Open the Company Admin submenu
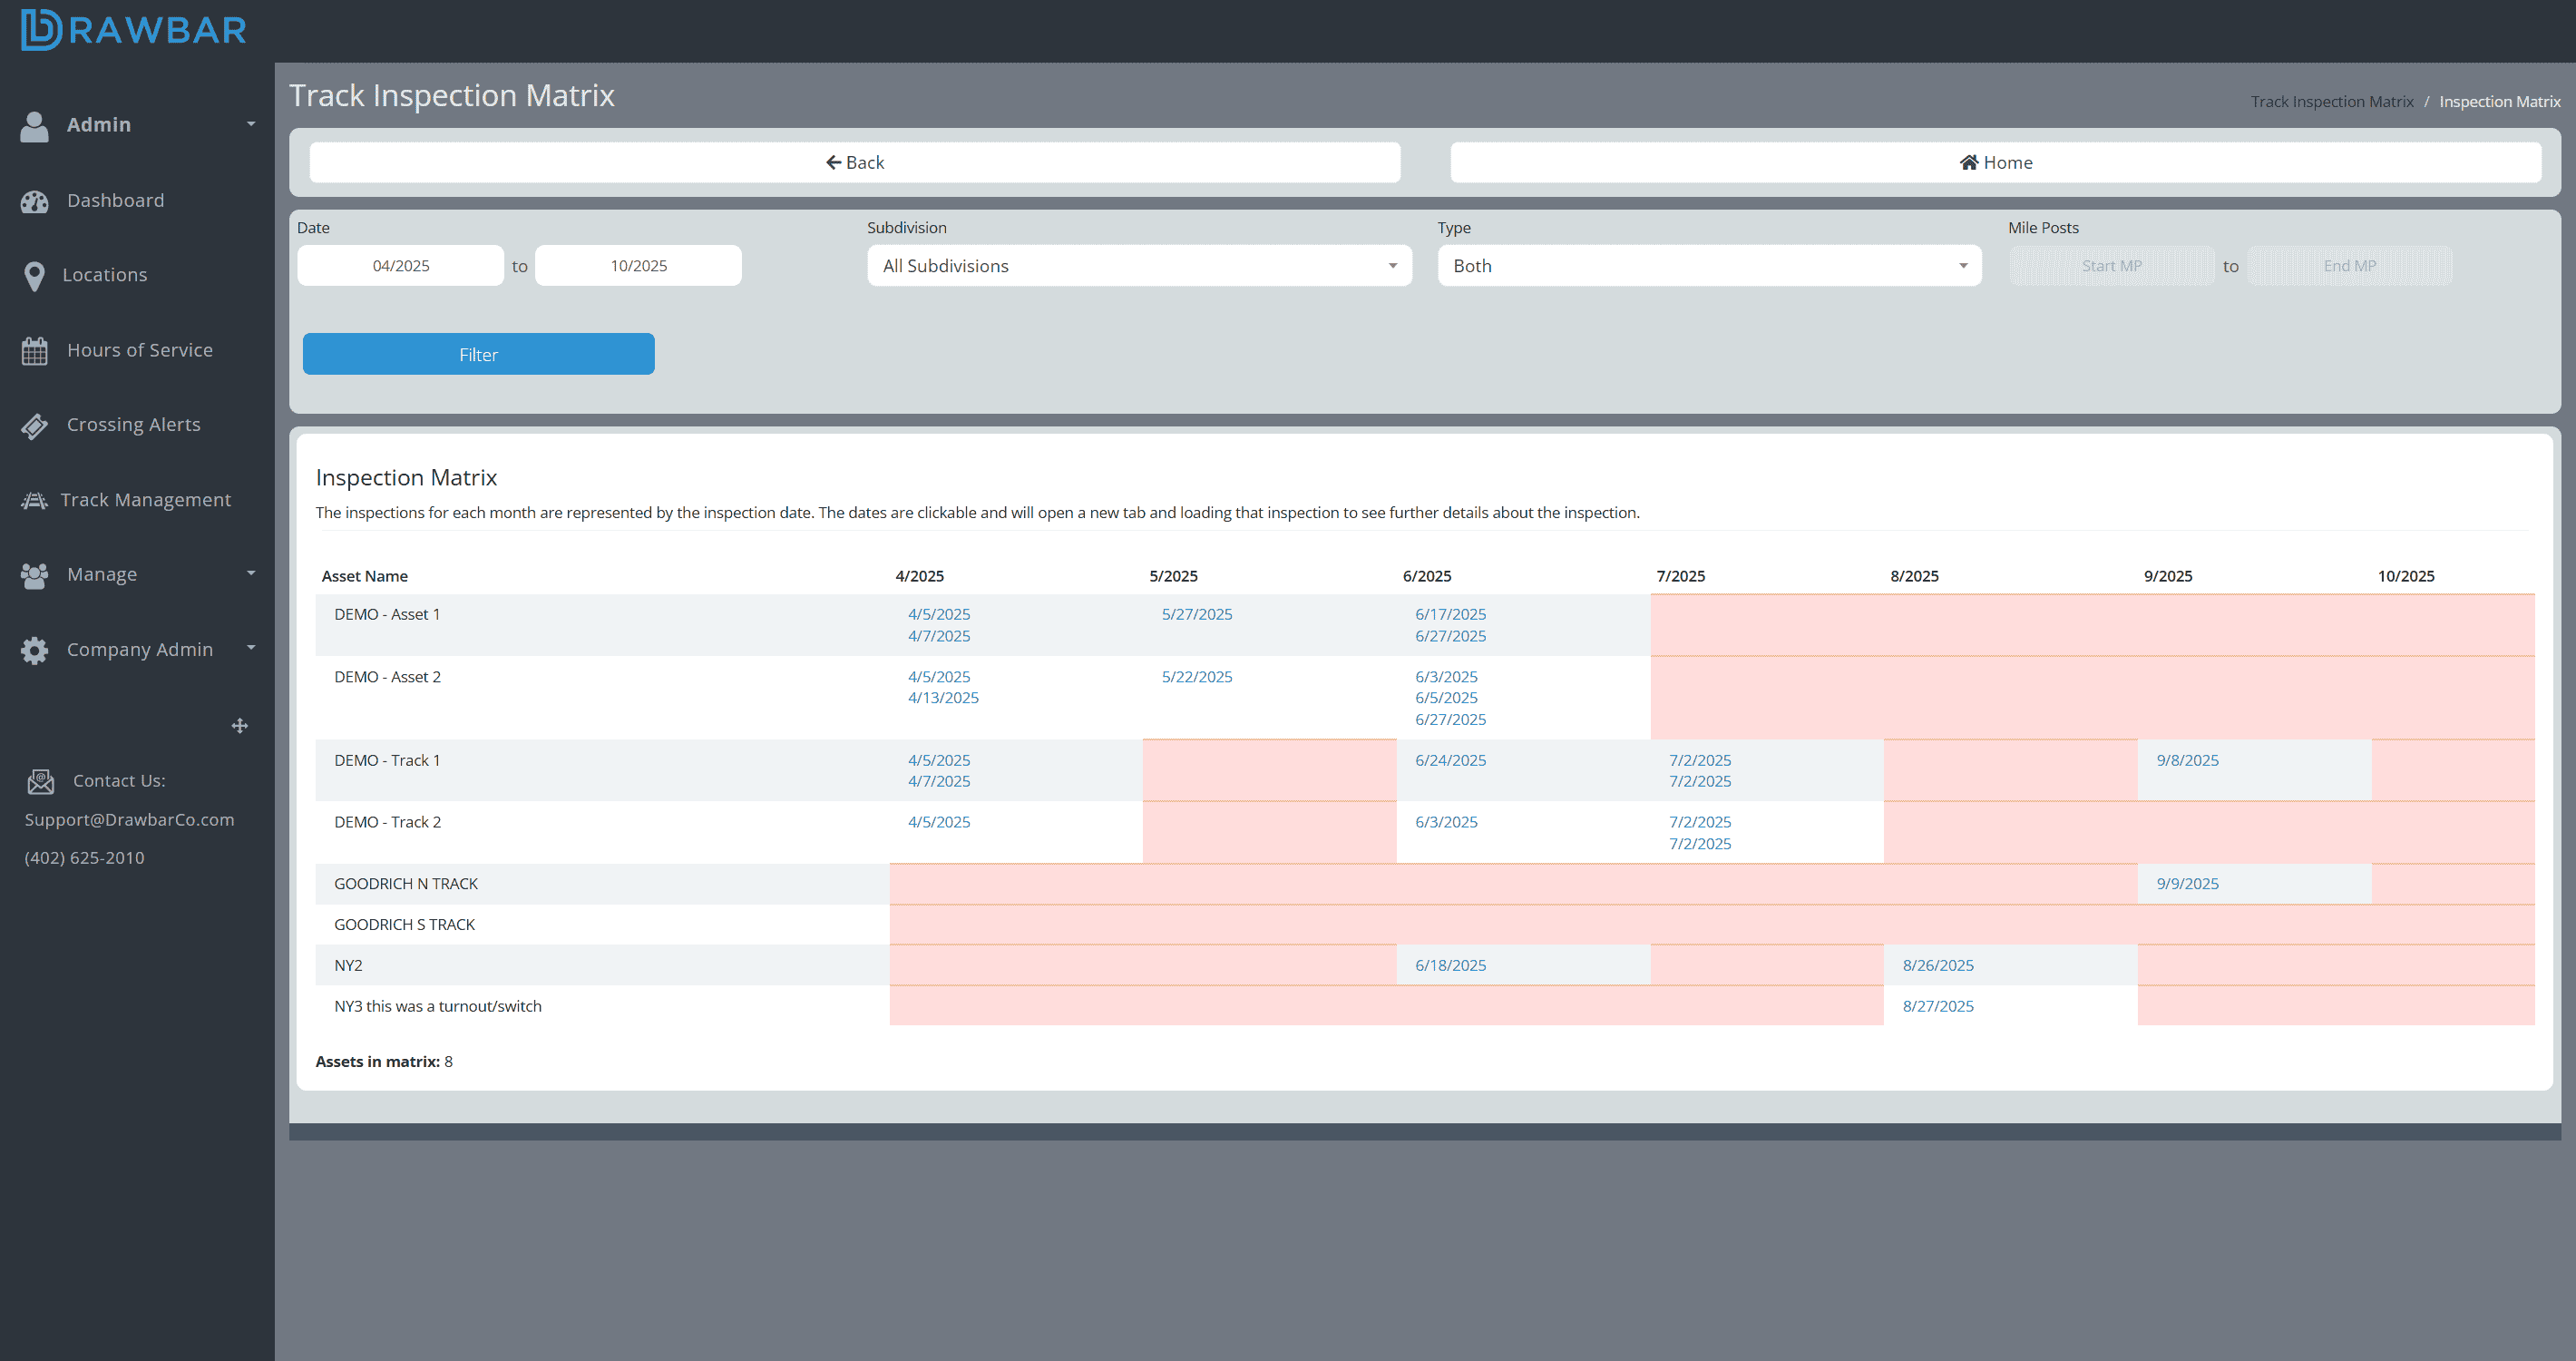2576x1361 pixels. click(139, 649)
